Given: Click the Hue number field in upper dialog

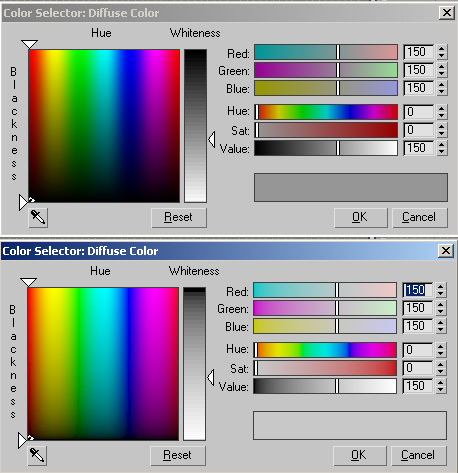Looking at the screenshot, I should coord(419,112).
